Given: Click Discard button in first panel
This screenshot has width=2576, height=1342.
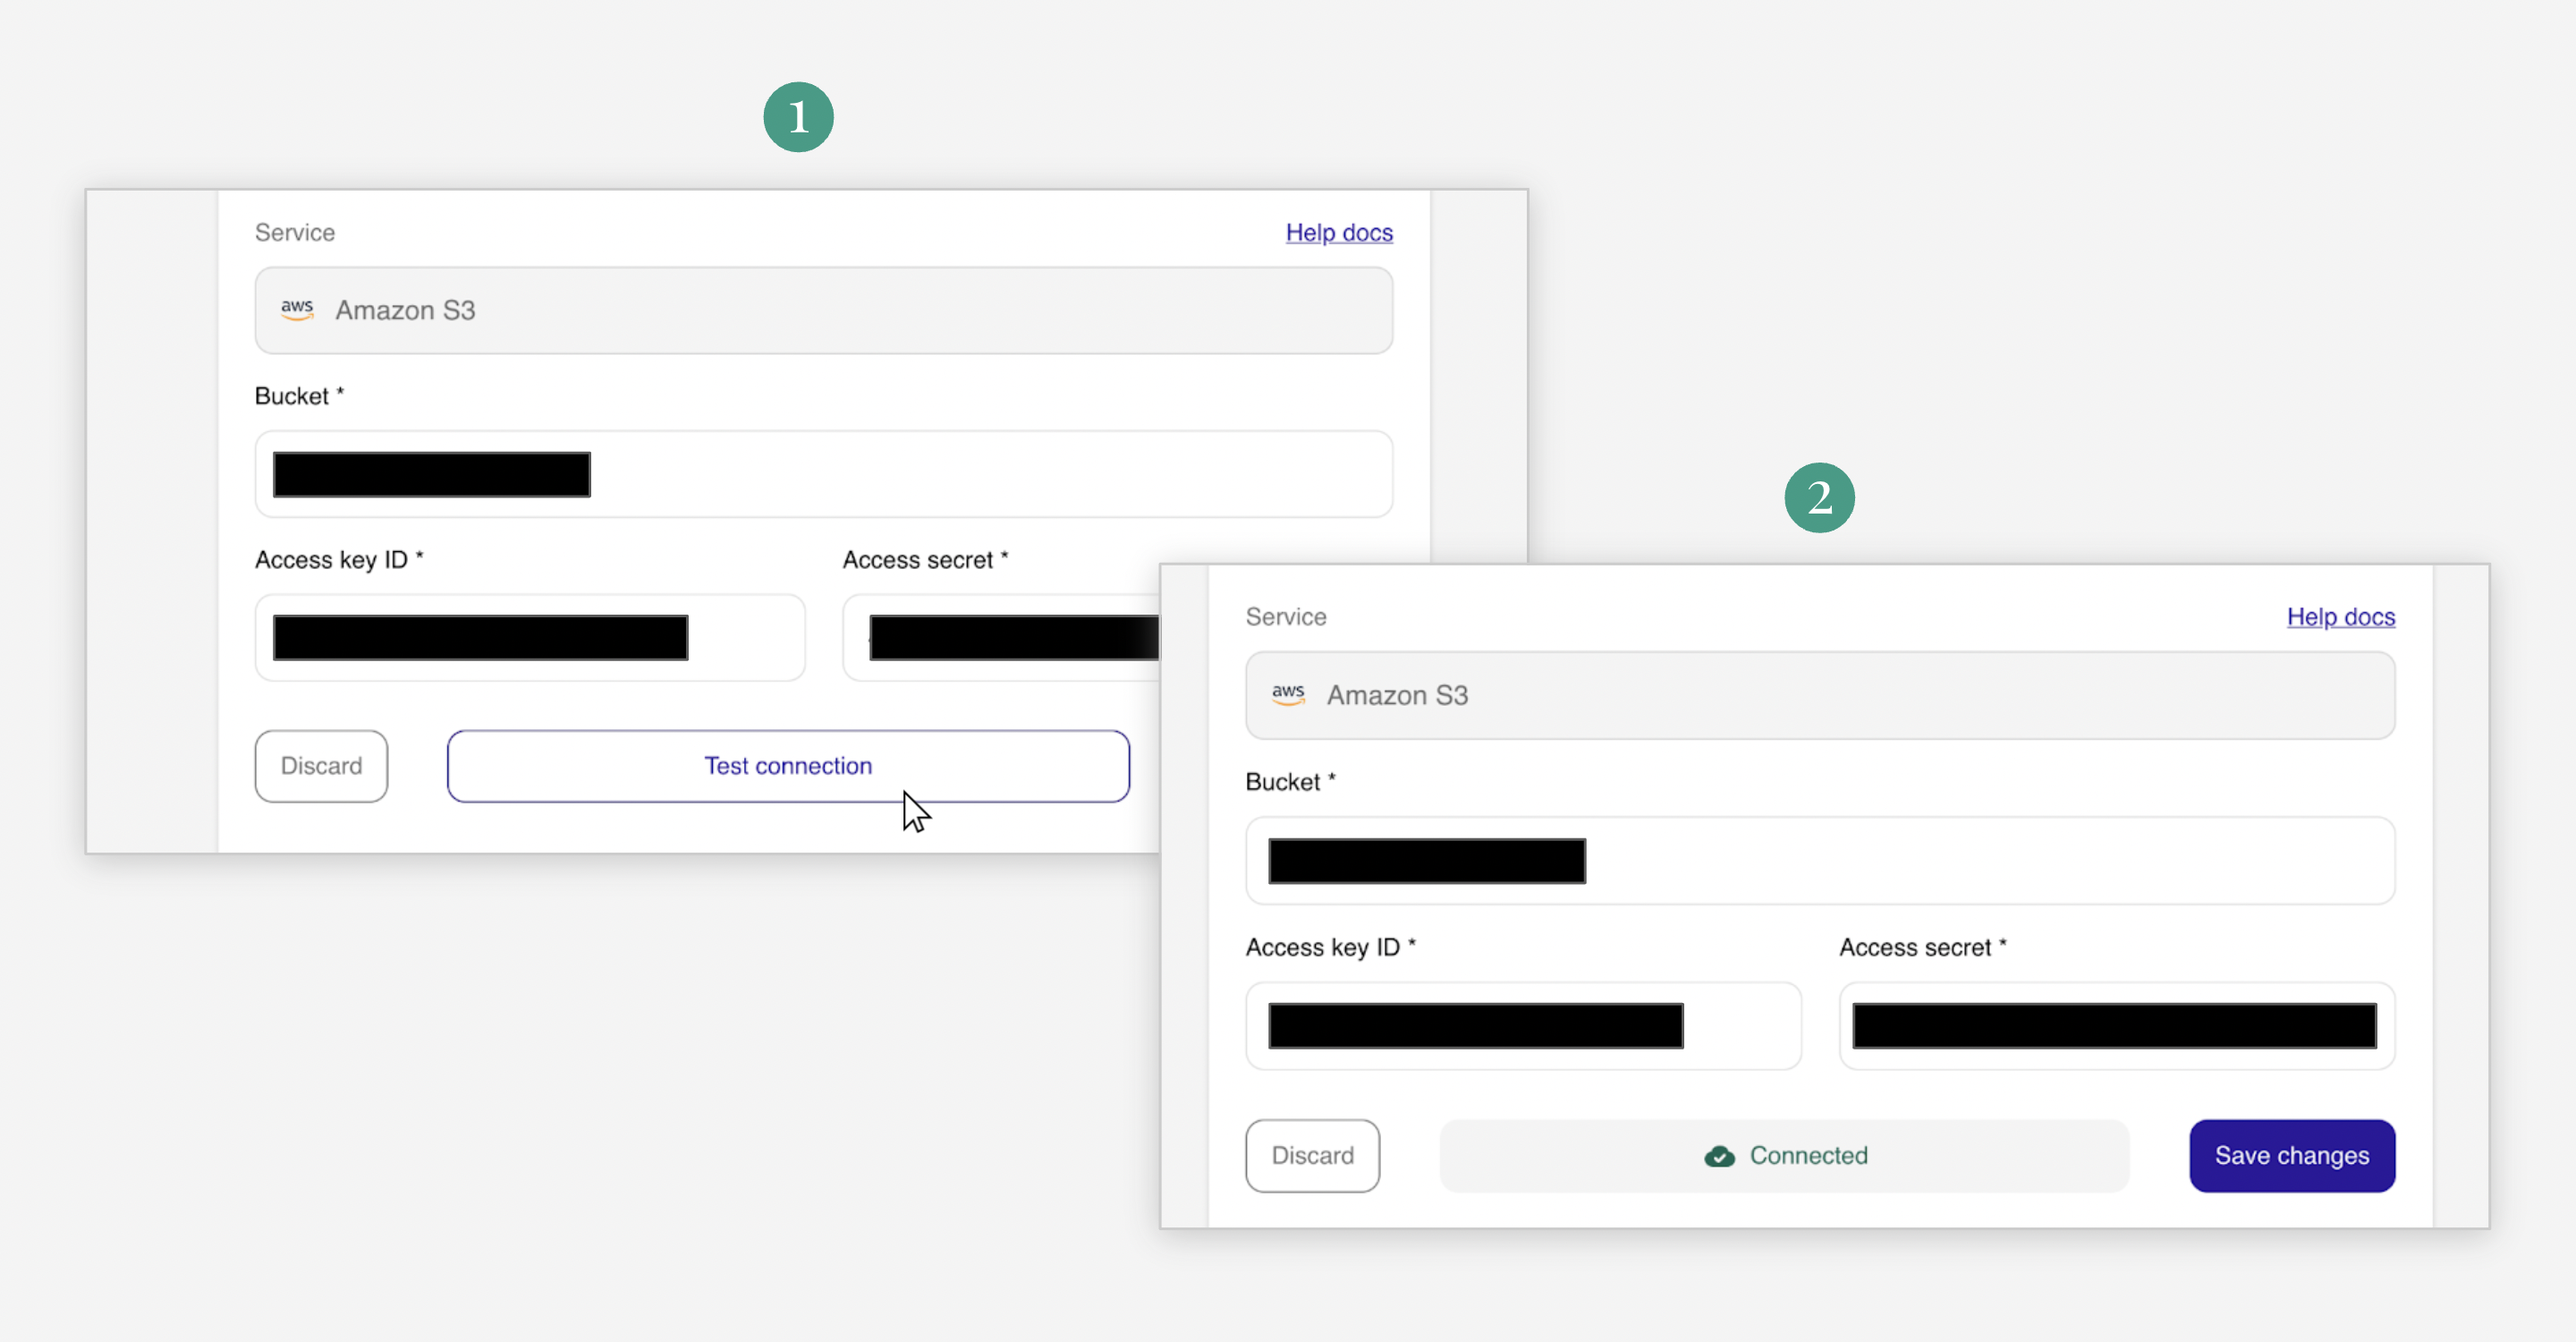Looking at the screenshot, I should coord(322,765).
